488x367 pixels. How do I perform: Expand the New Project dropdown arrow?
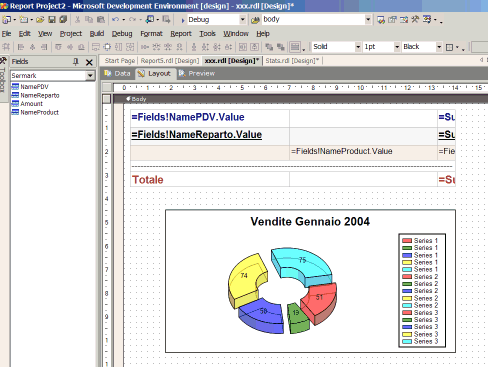pyautogui.click(x=15, y=20)
